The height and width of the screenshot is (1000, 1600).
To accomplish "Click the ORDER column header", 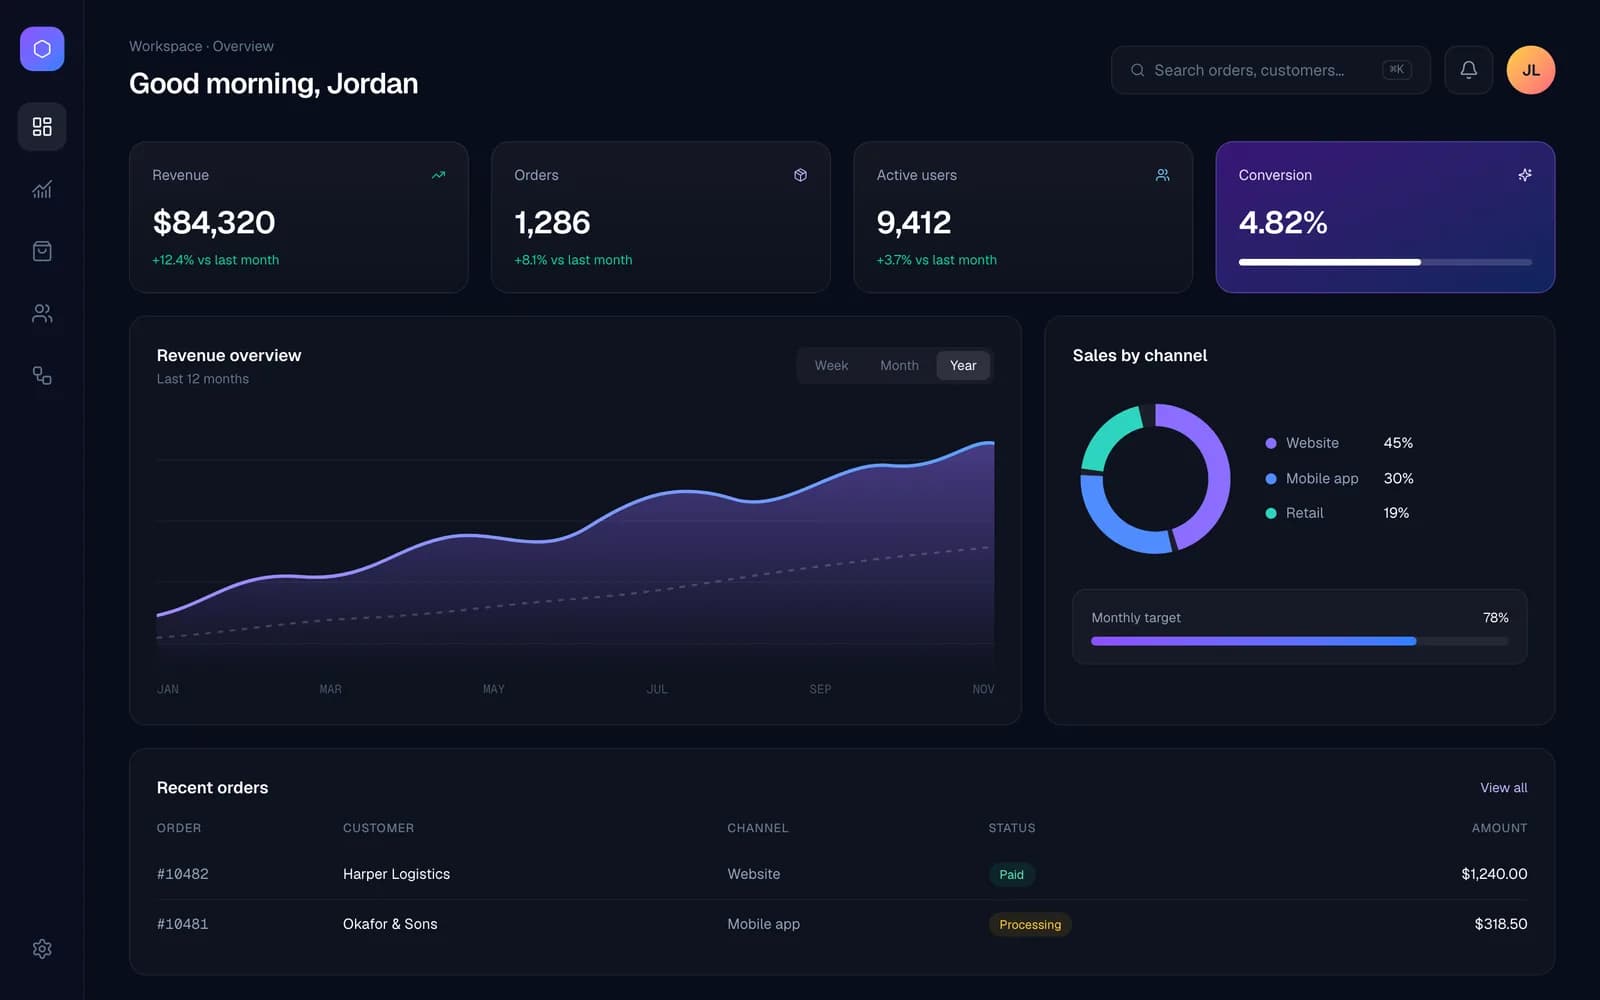I will tap(179, 828).
